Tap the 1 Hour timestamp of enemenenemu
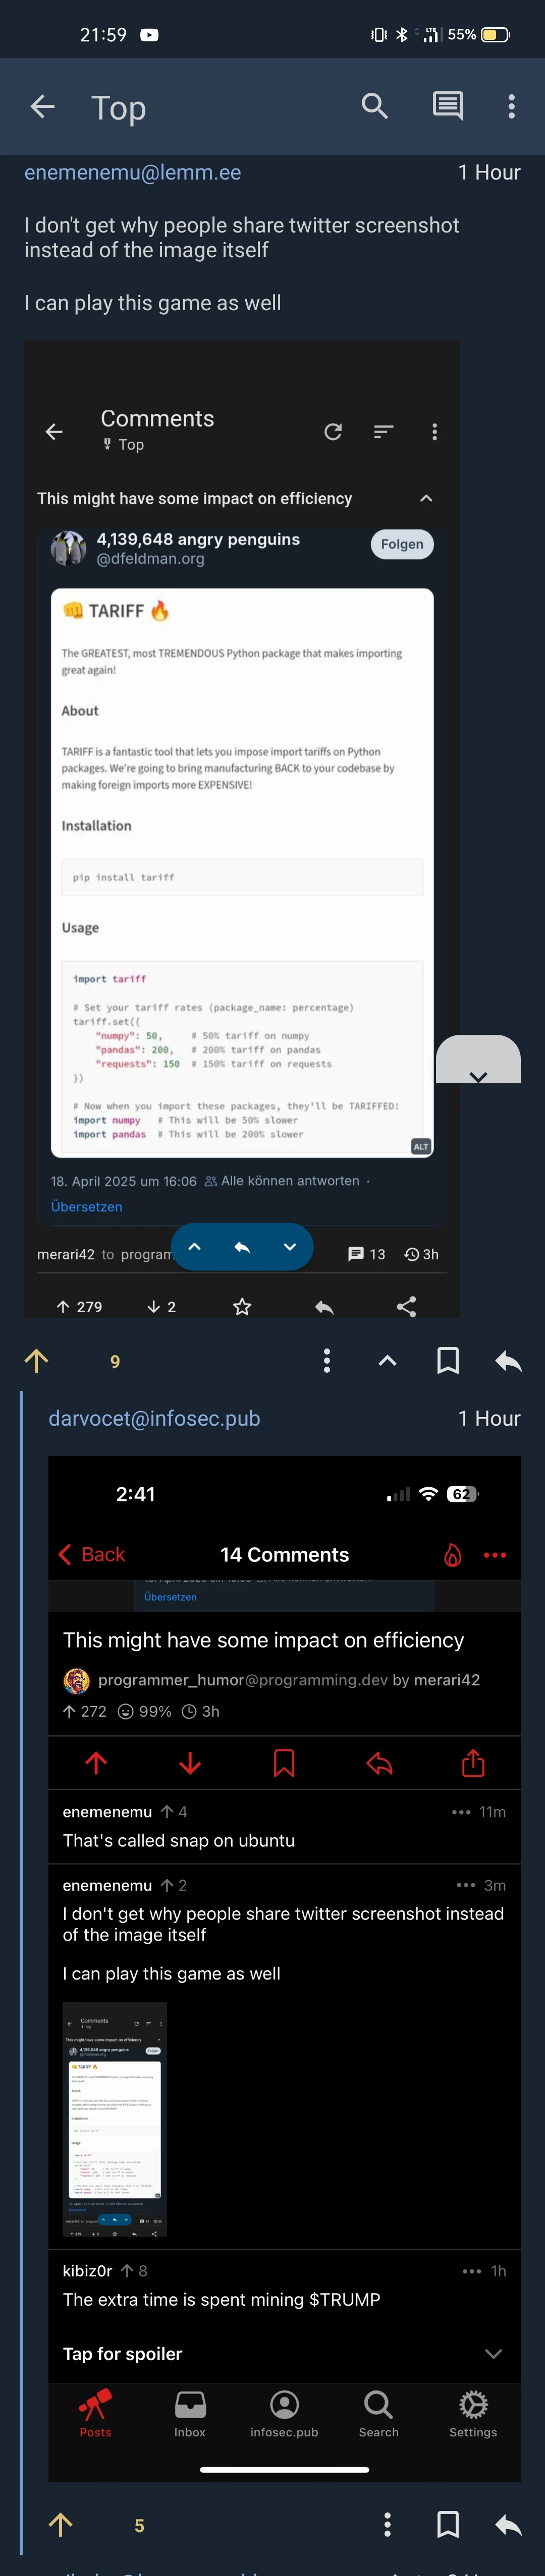545x2576 pixels. pyautogui.click(x=489, y=172)
